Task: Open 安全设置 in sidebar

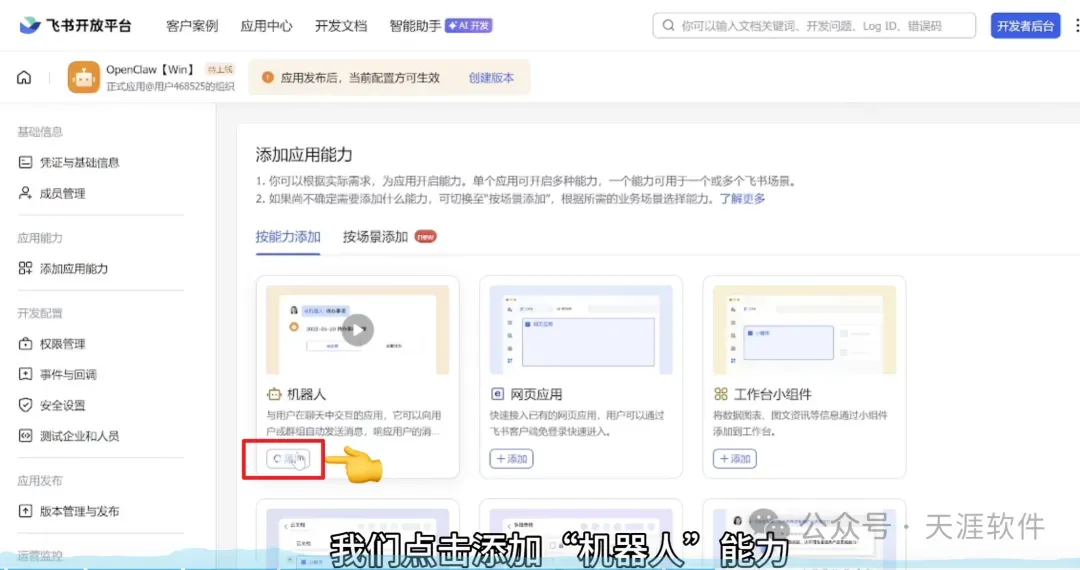Action: pyautogui.click(x=62, y=405)
